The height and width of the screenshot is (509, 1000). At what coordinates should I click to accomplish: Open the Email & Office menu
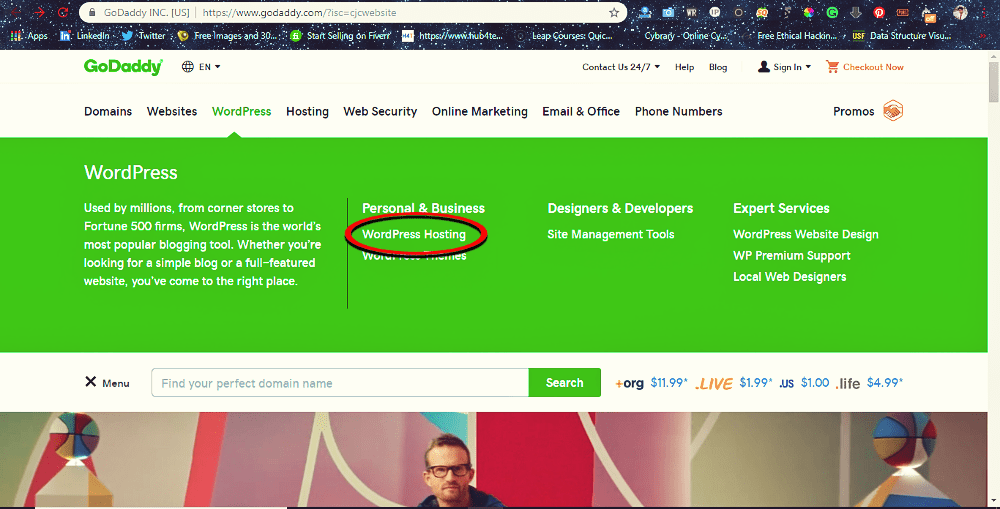pos(581,111)
